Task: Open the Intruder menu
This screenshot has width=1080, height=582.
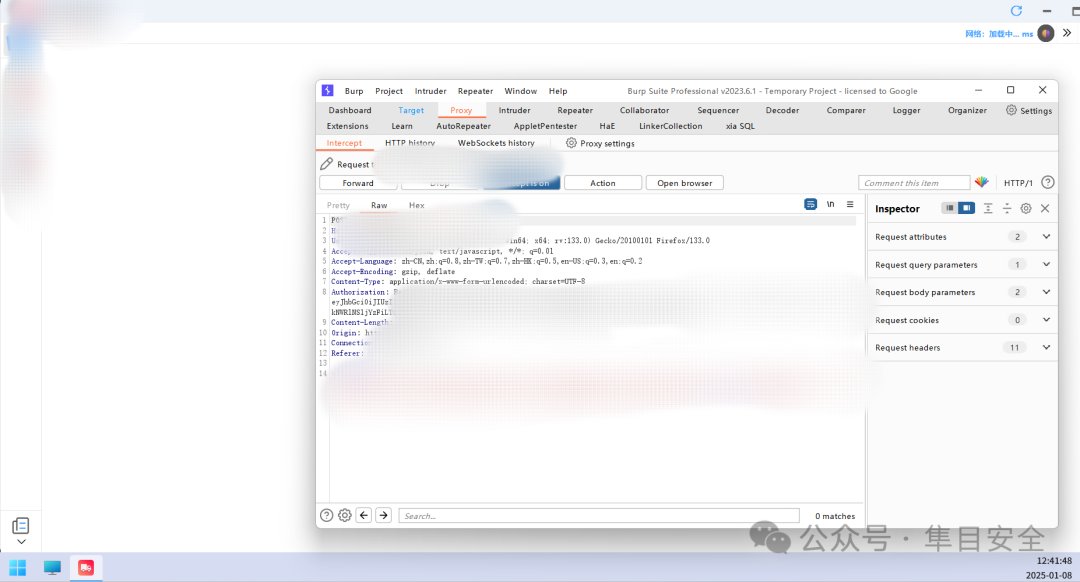Action: 430,91
